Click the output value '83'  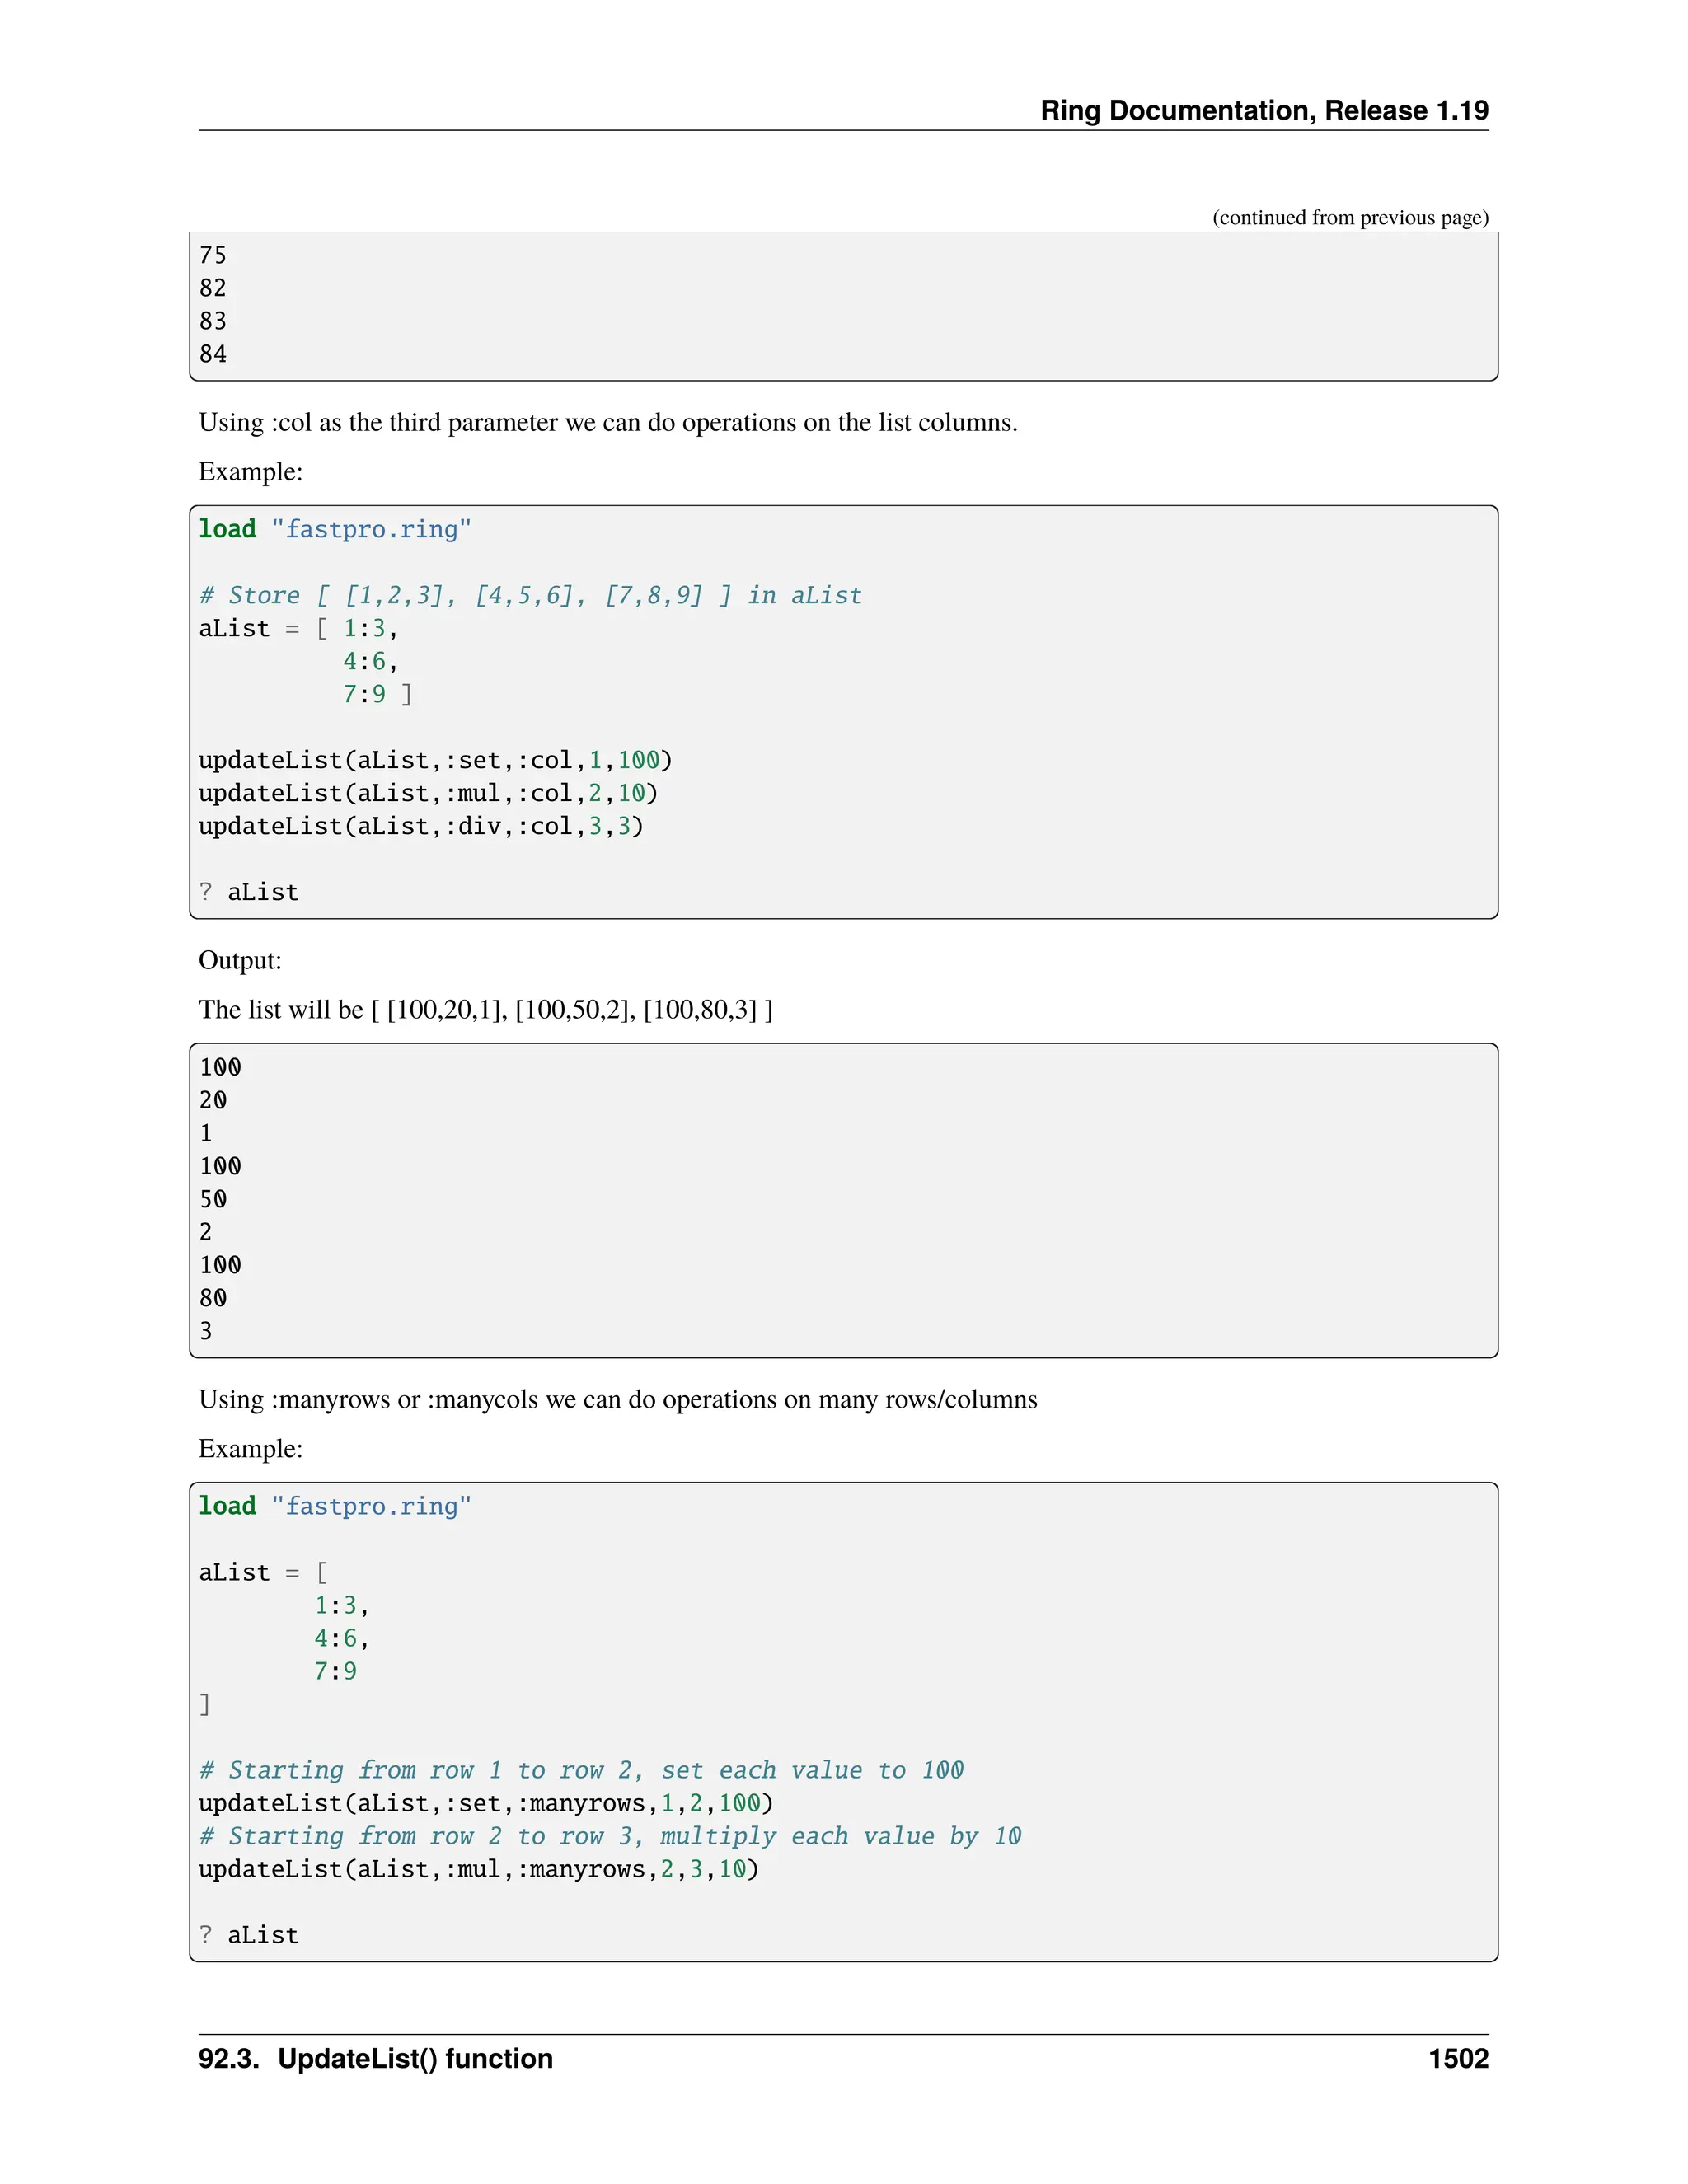click(x=213, y=321)
